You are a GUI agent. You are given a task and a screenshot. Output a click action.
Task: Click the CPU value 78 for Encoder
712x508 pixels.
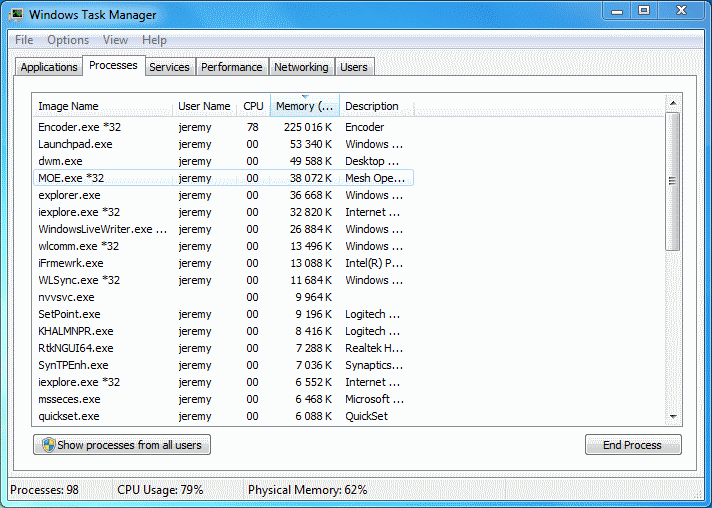[x=253, y=127]
